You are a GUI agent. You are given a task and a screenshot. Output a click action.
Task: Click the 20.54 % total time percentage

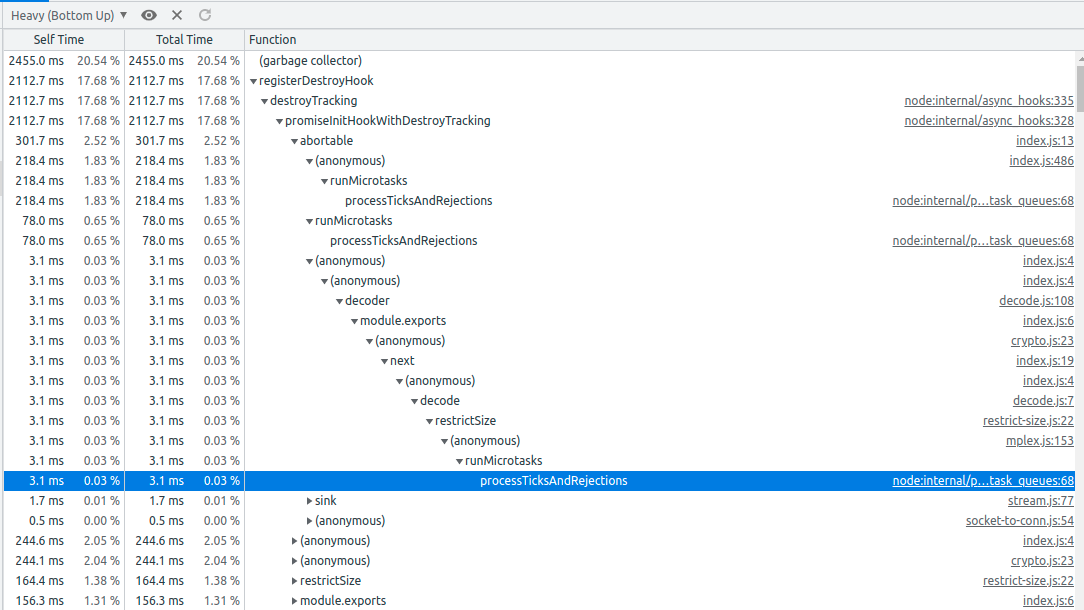point(218,61)
